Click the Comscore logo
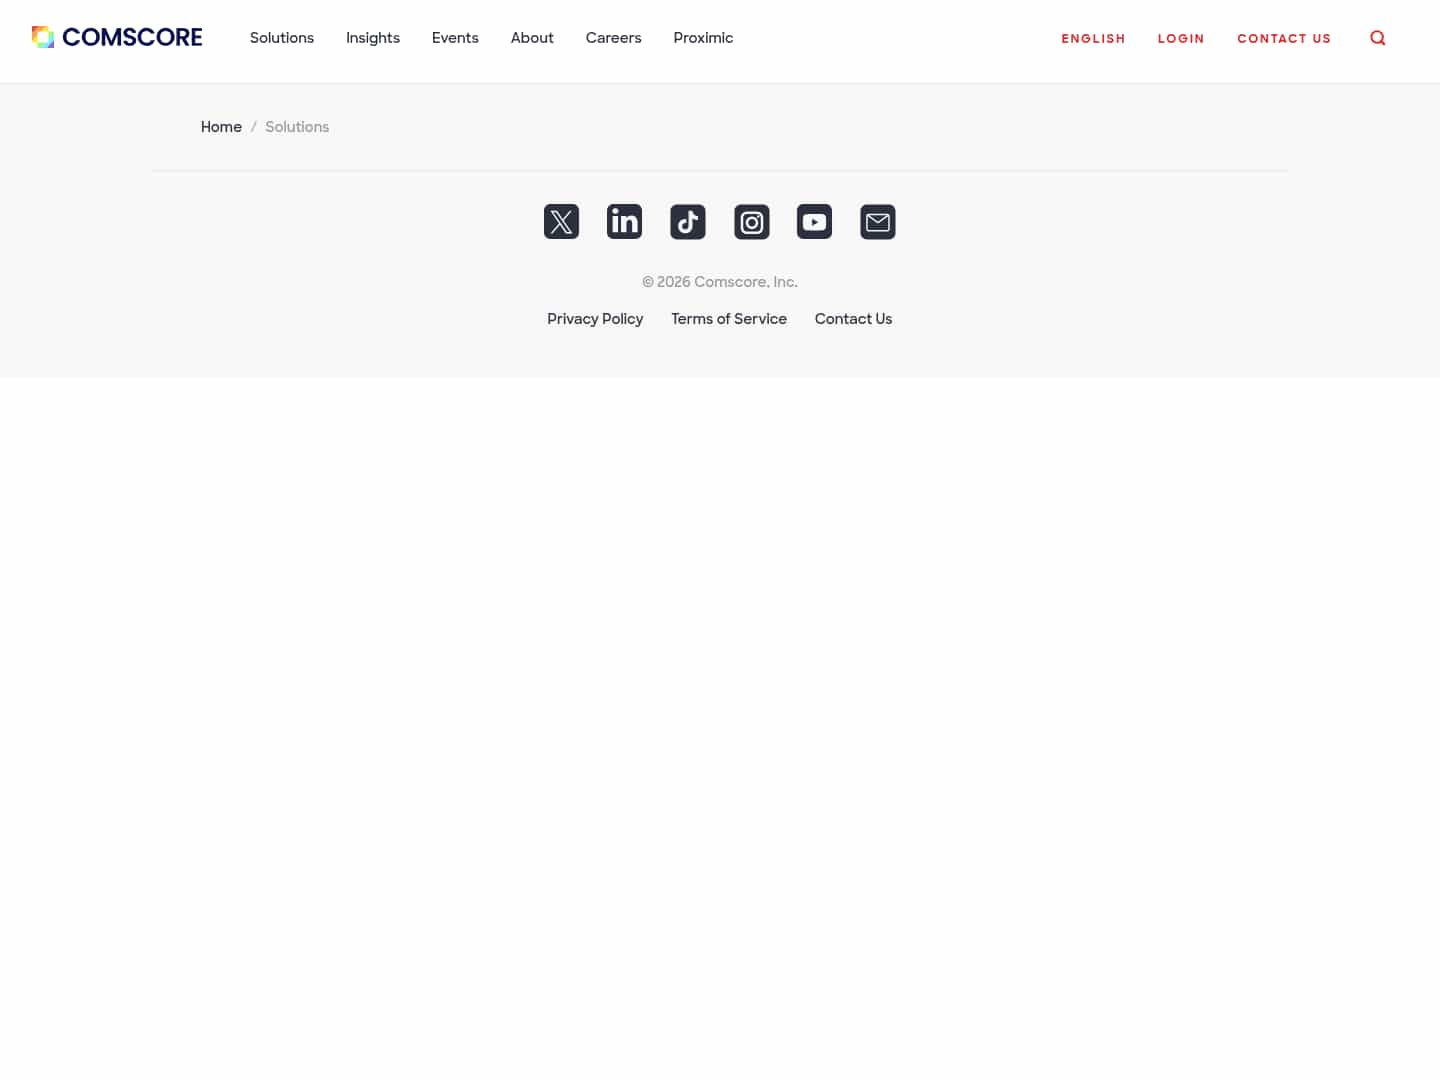 click(117, 37)
